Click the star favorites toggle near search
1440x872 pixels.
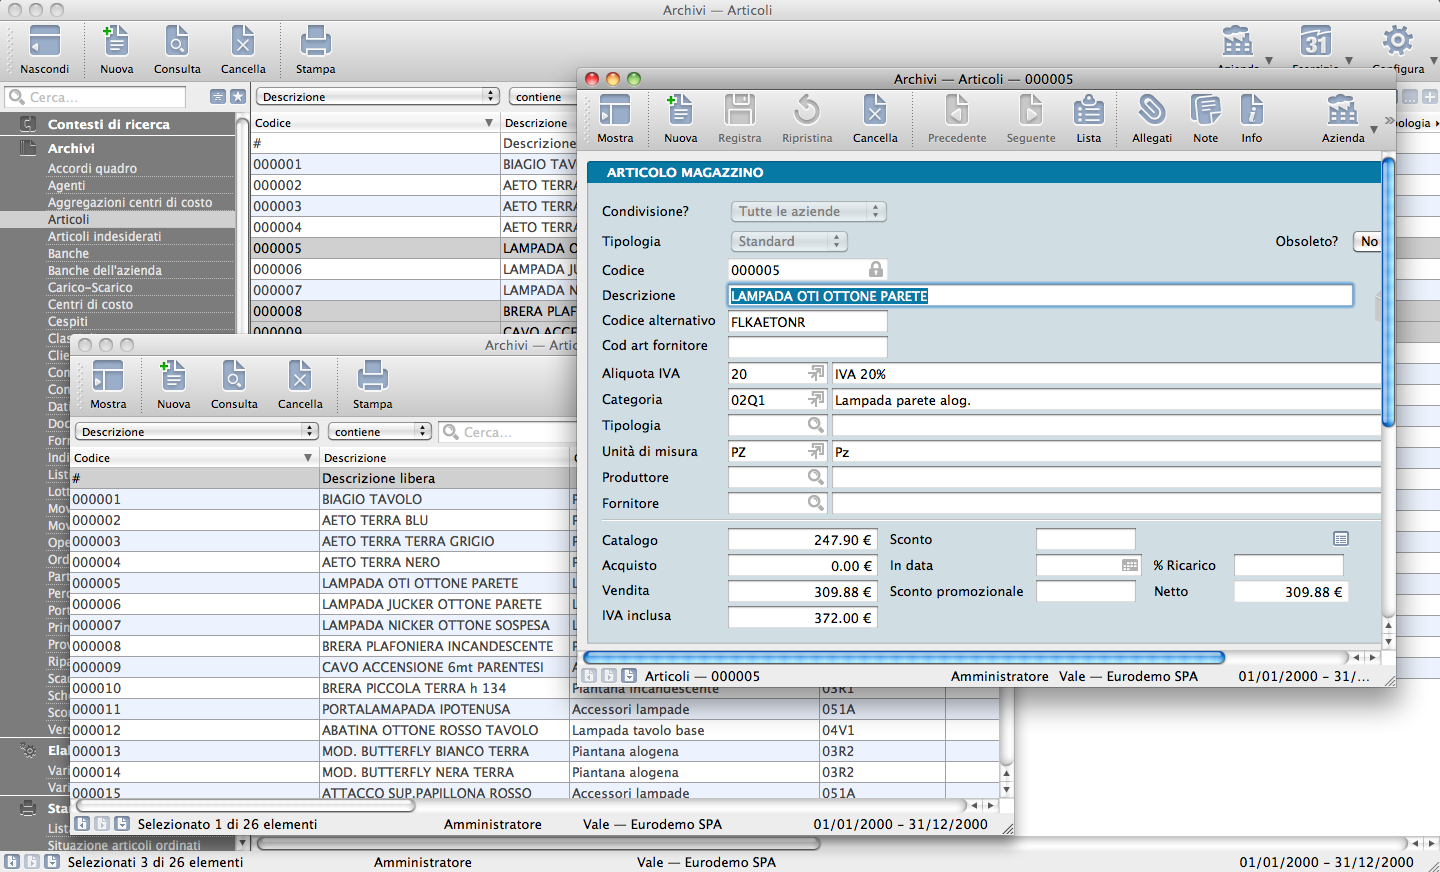238,97
